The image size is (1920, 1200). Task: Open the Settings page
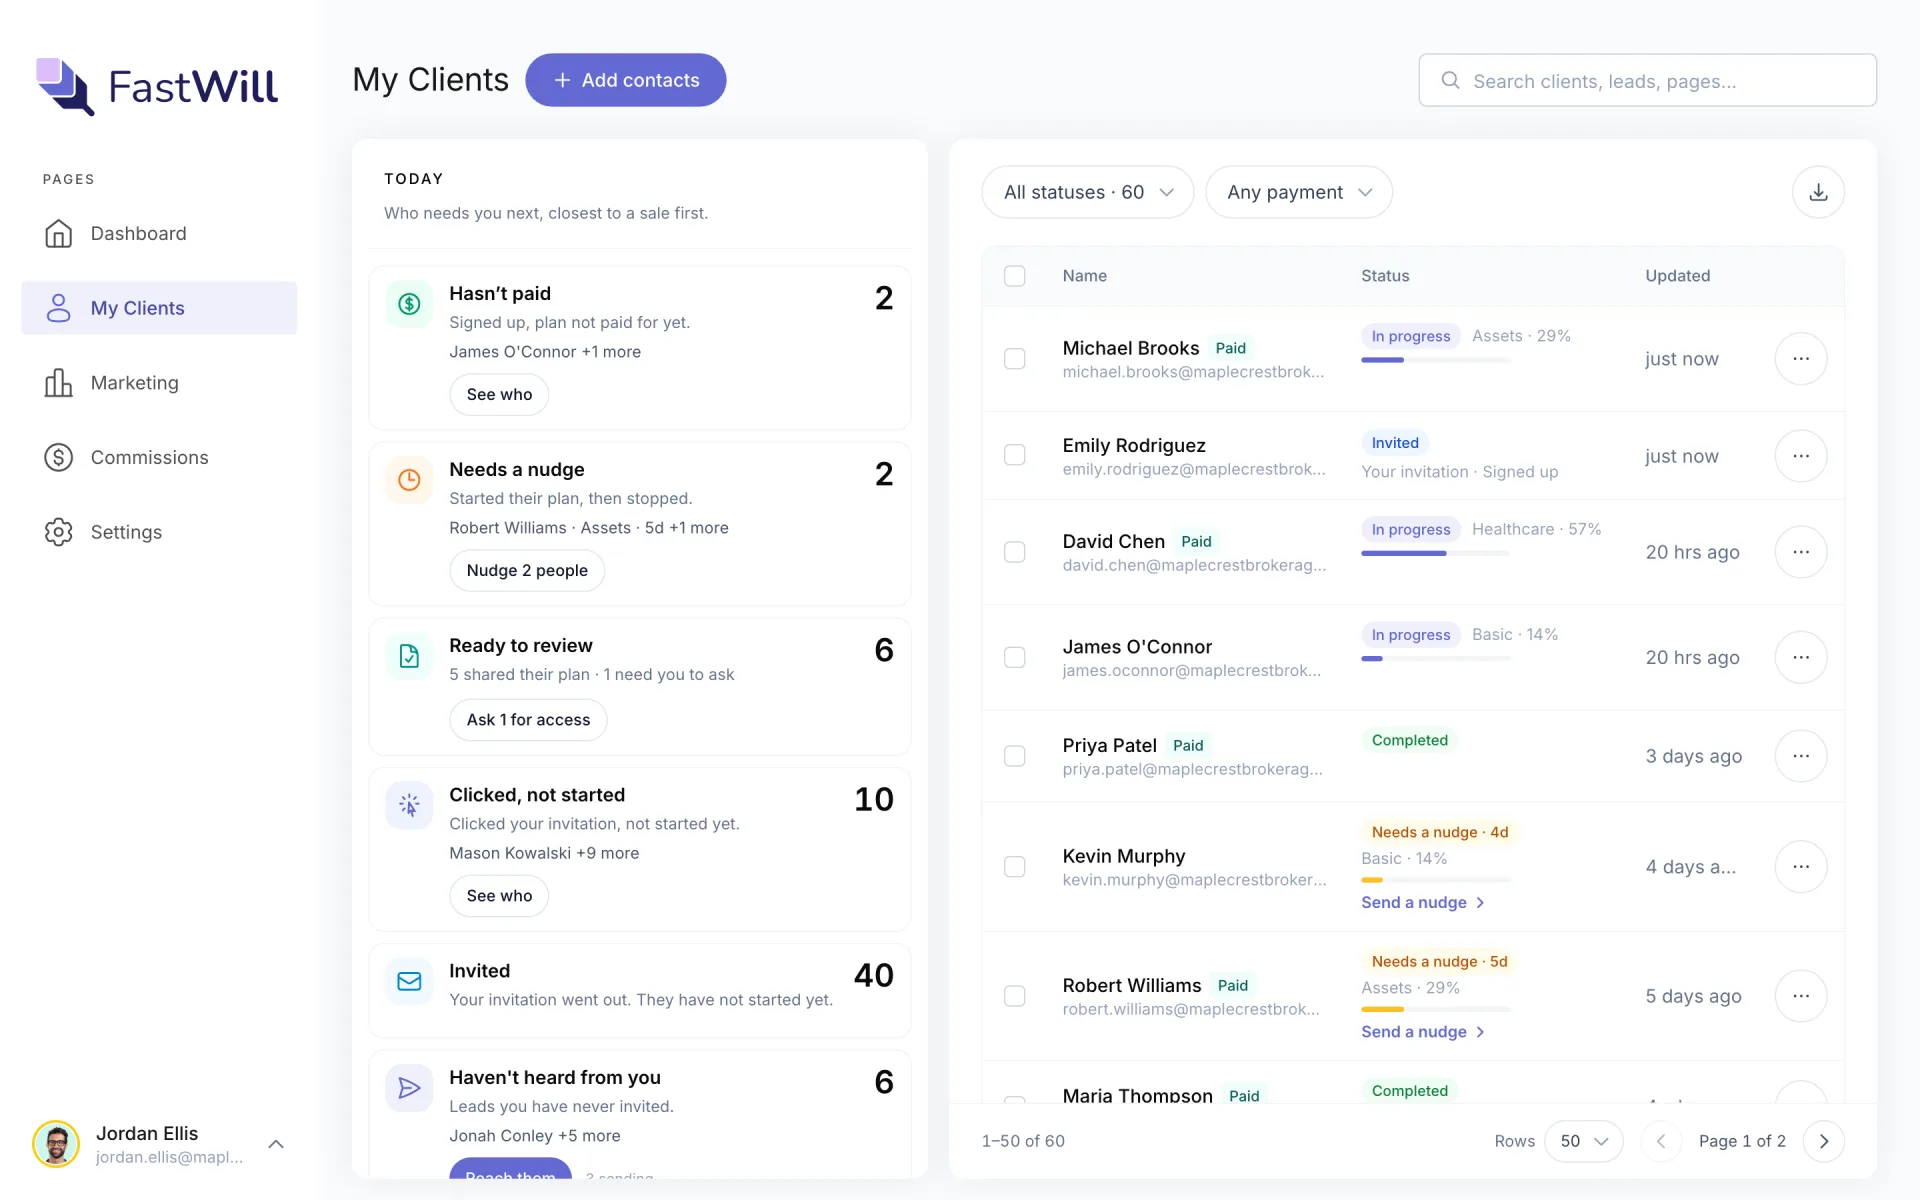[x=159, y=532]
